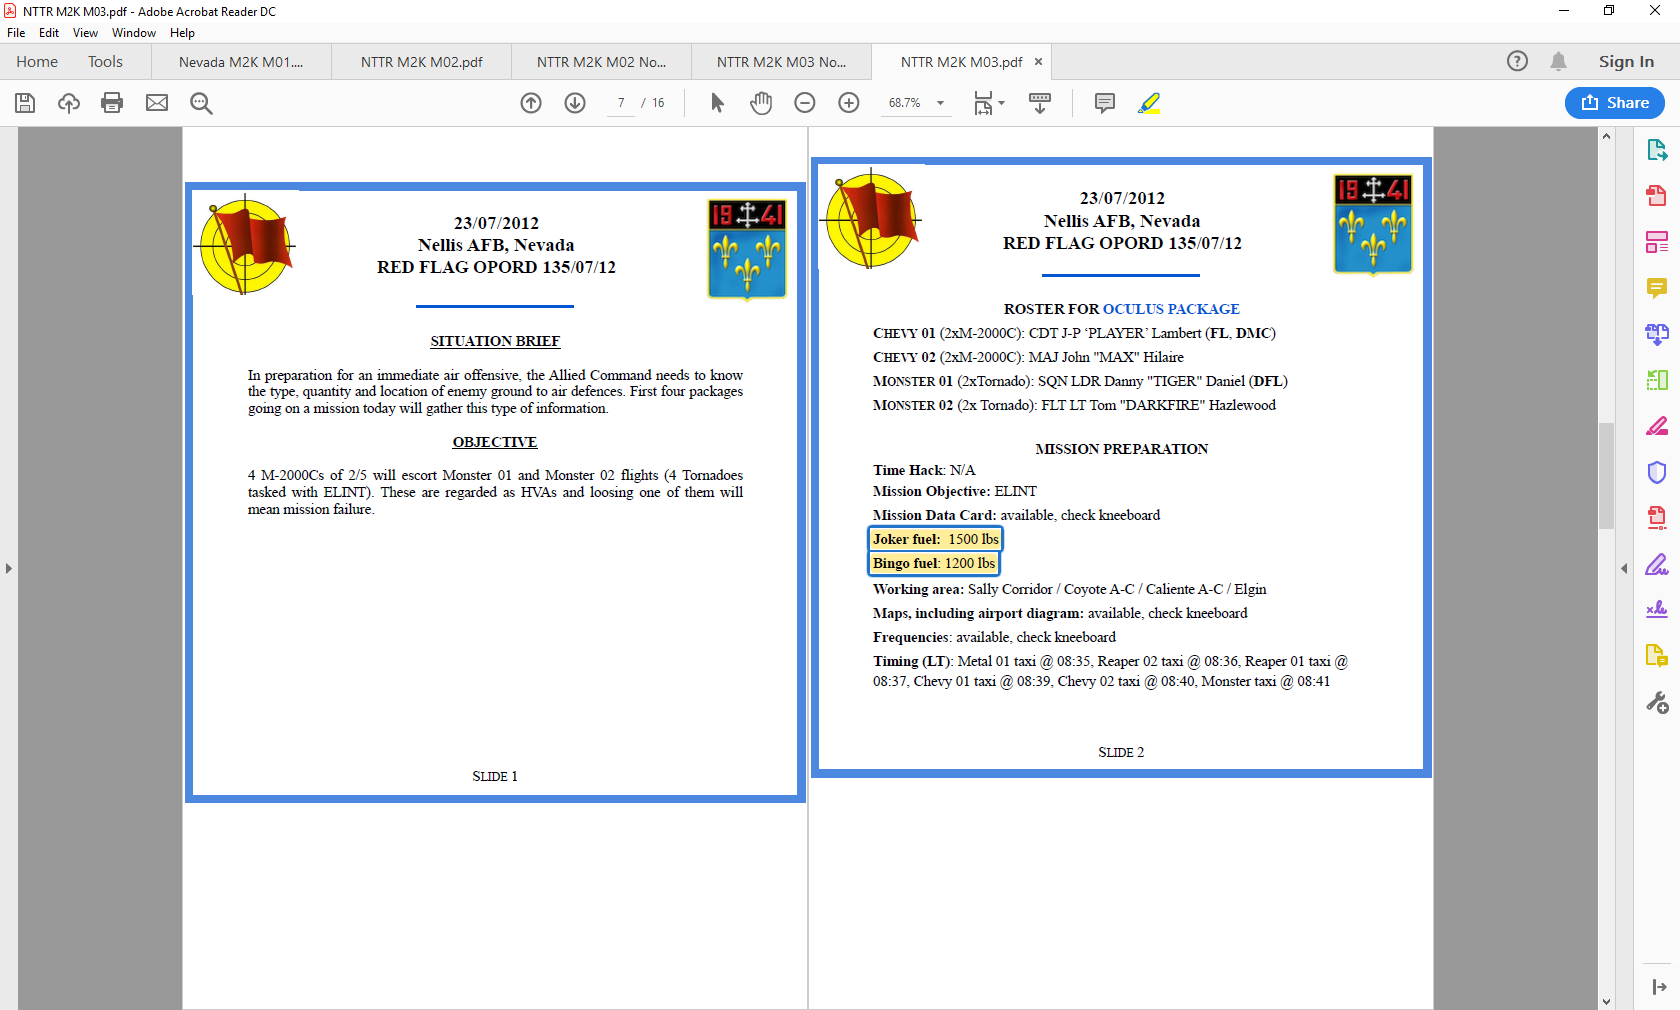
Task: Hide the right pane using the side arrow
Action: coord(1624,568)
